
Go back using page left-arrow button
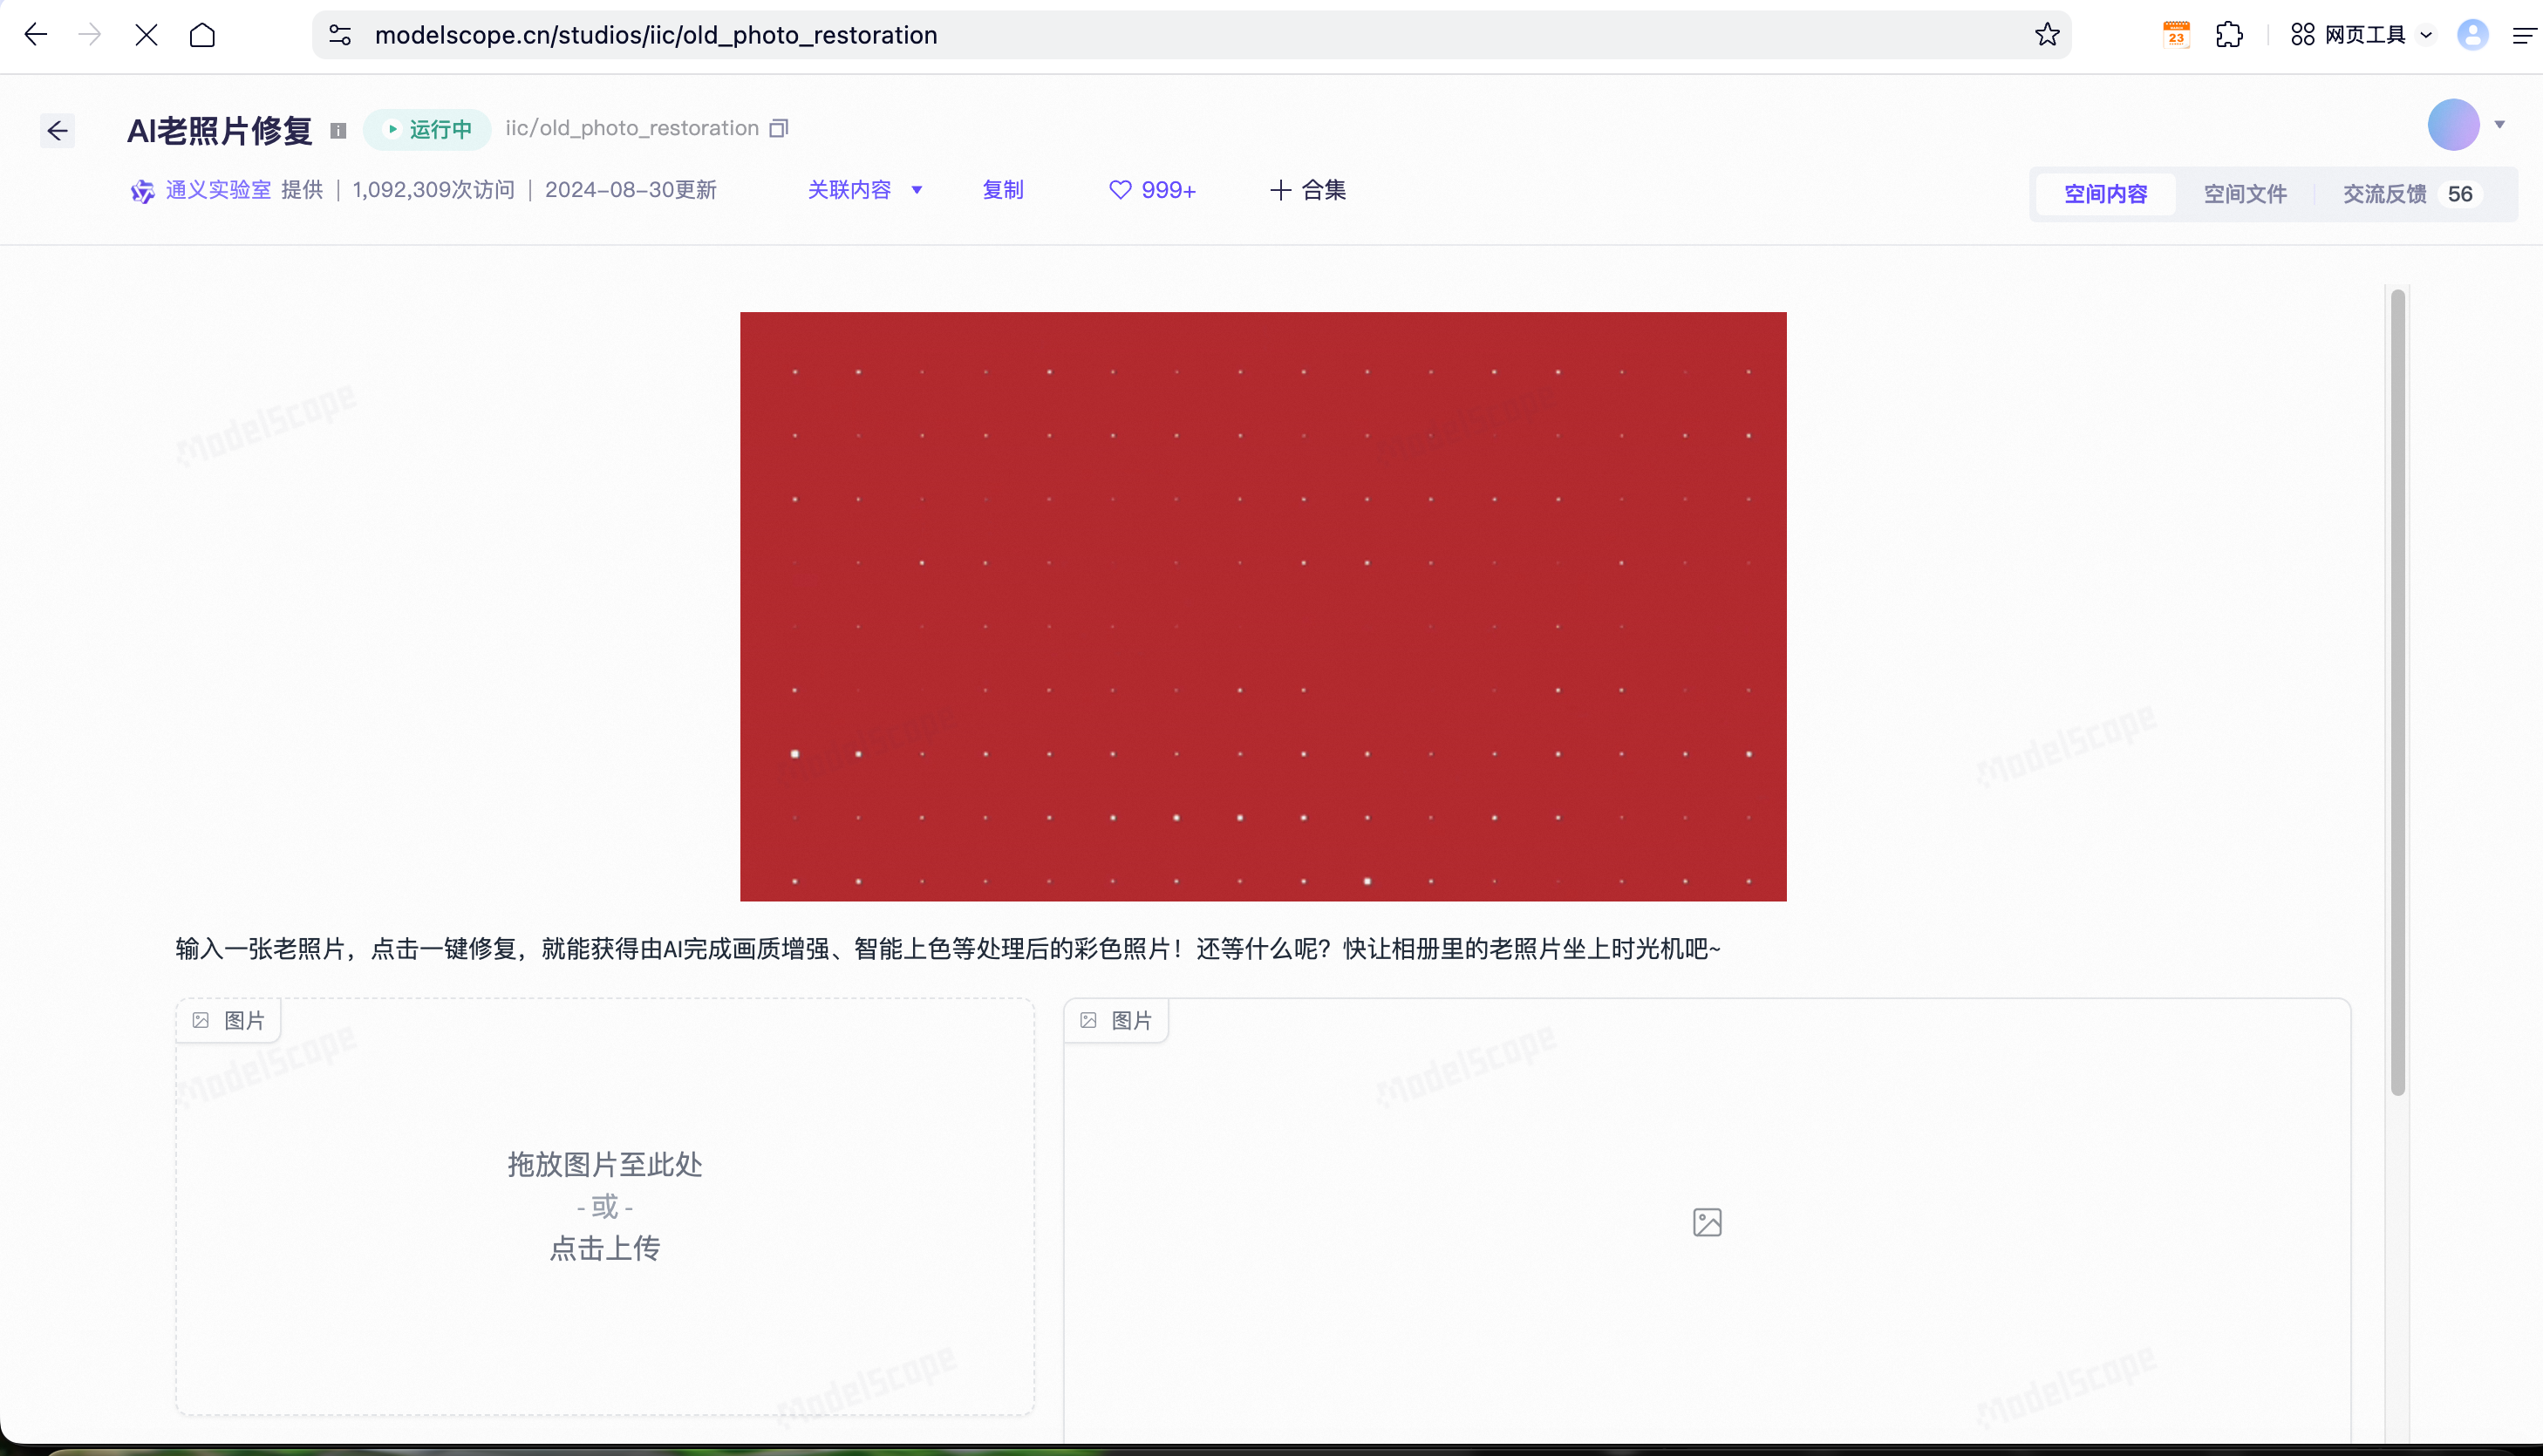58,131
